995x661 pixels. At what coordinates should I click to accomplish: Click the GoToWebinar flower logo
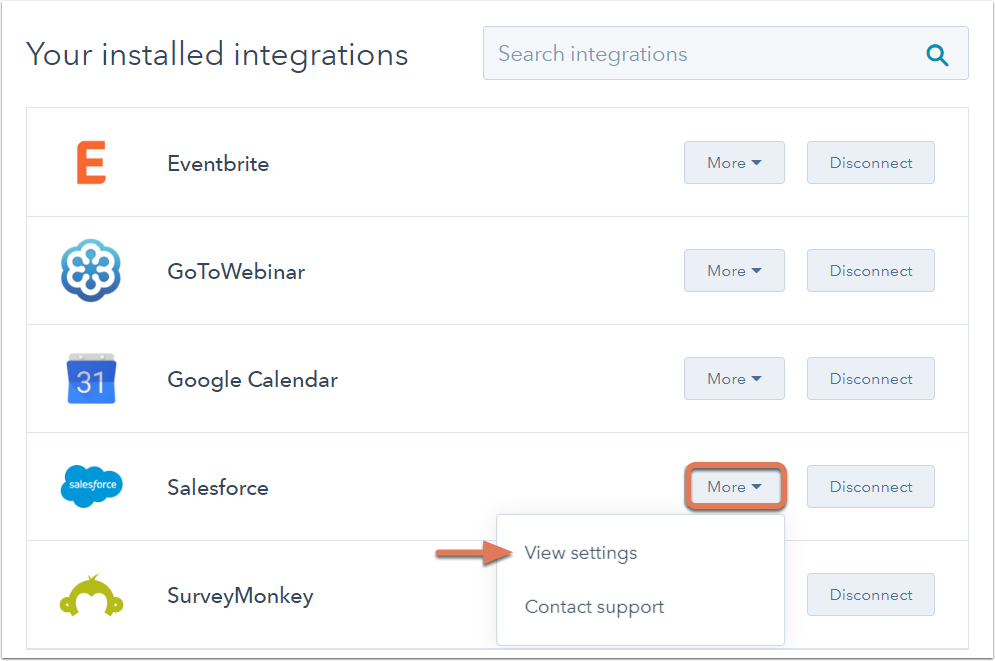click(x=91, y=270)
